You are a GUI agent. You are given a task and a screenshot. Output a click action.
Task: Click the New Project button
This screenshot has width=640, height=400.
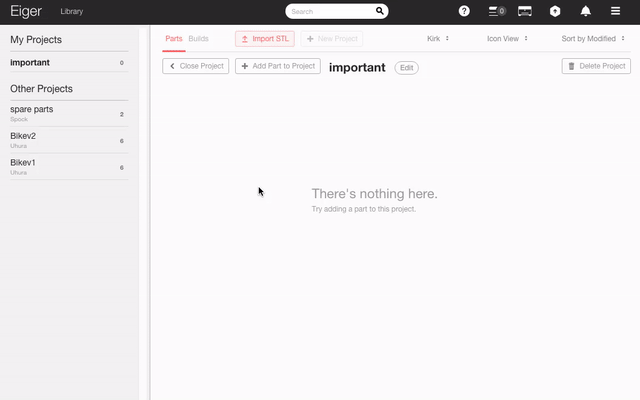click(332, 39)
